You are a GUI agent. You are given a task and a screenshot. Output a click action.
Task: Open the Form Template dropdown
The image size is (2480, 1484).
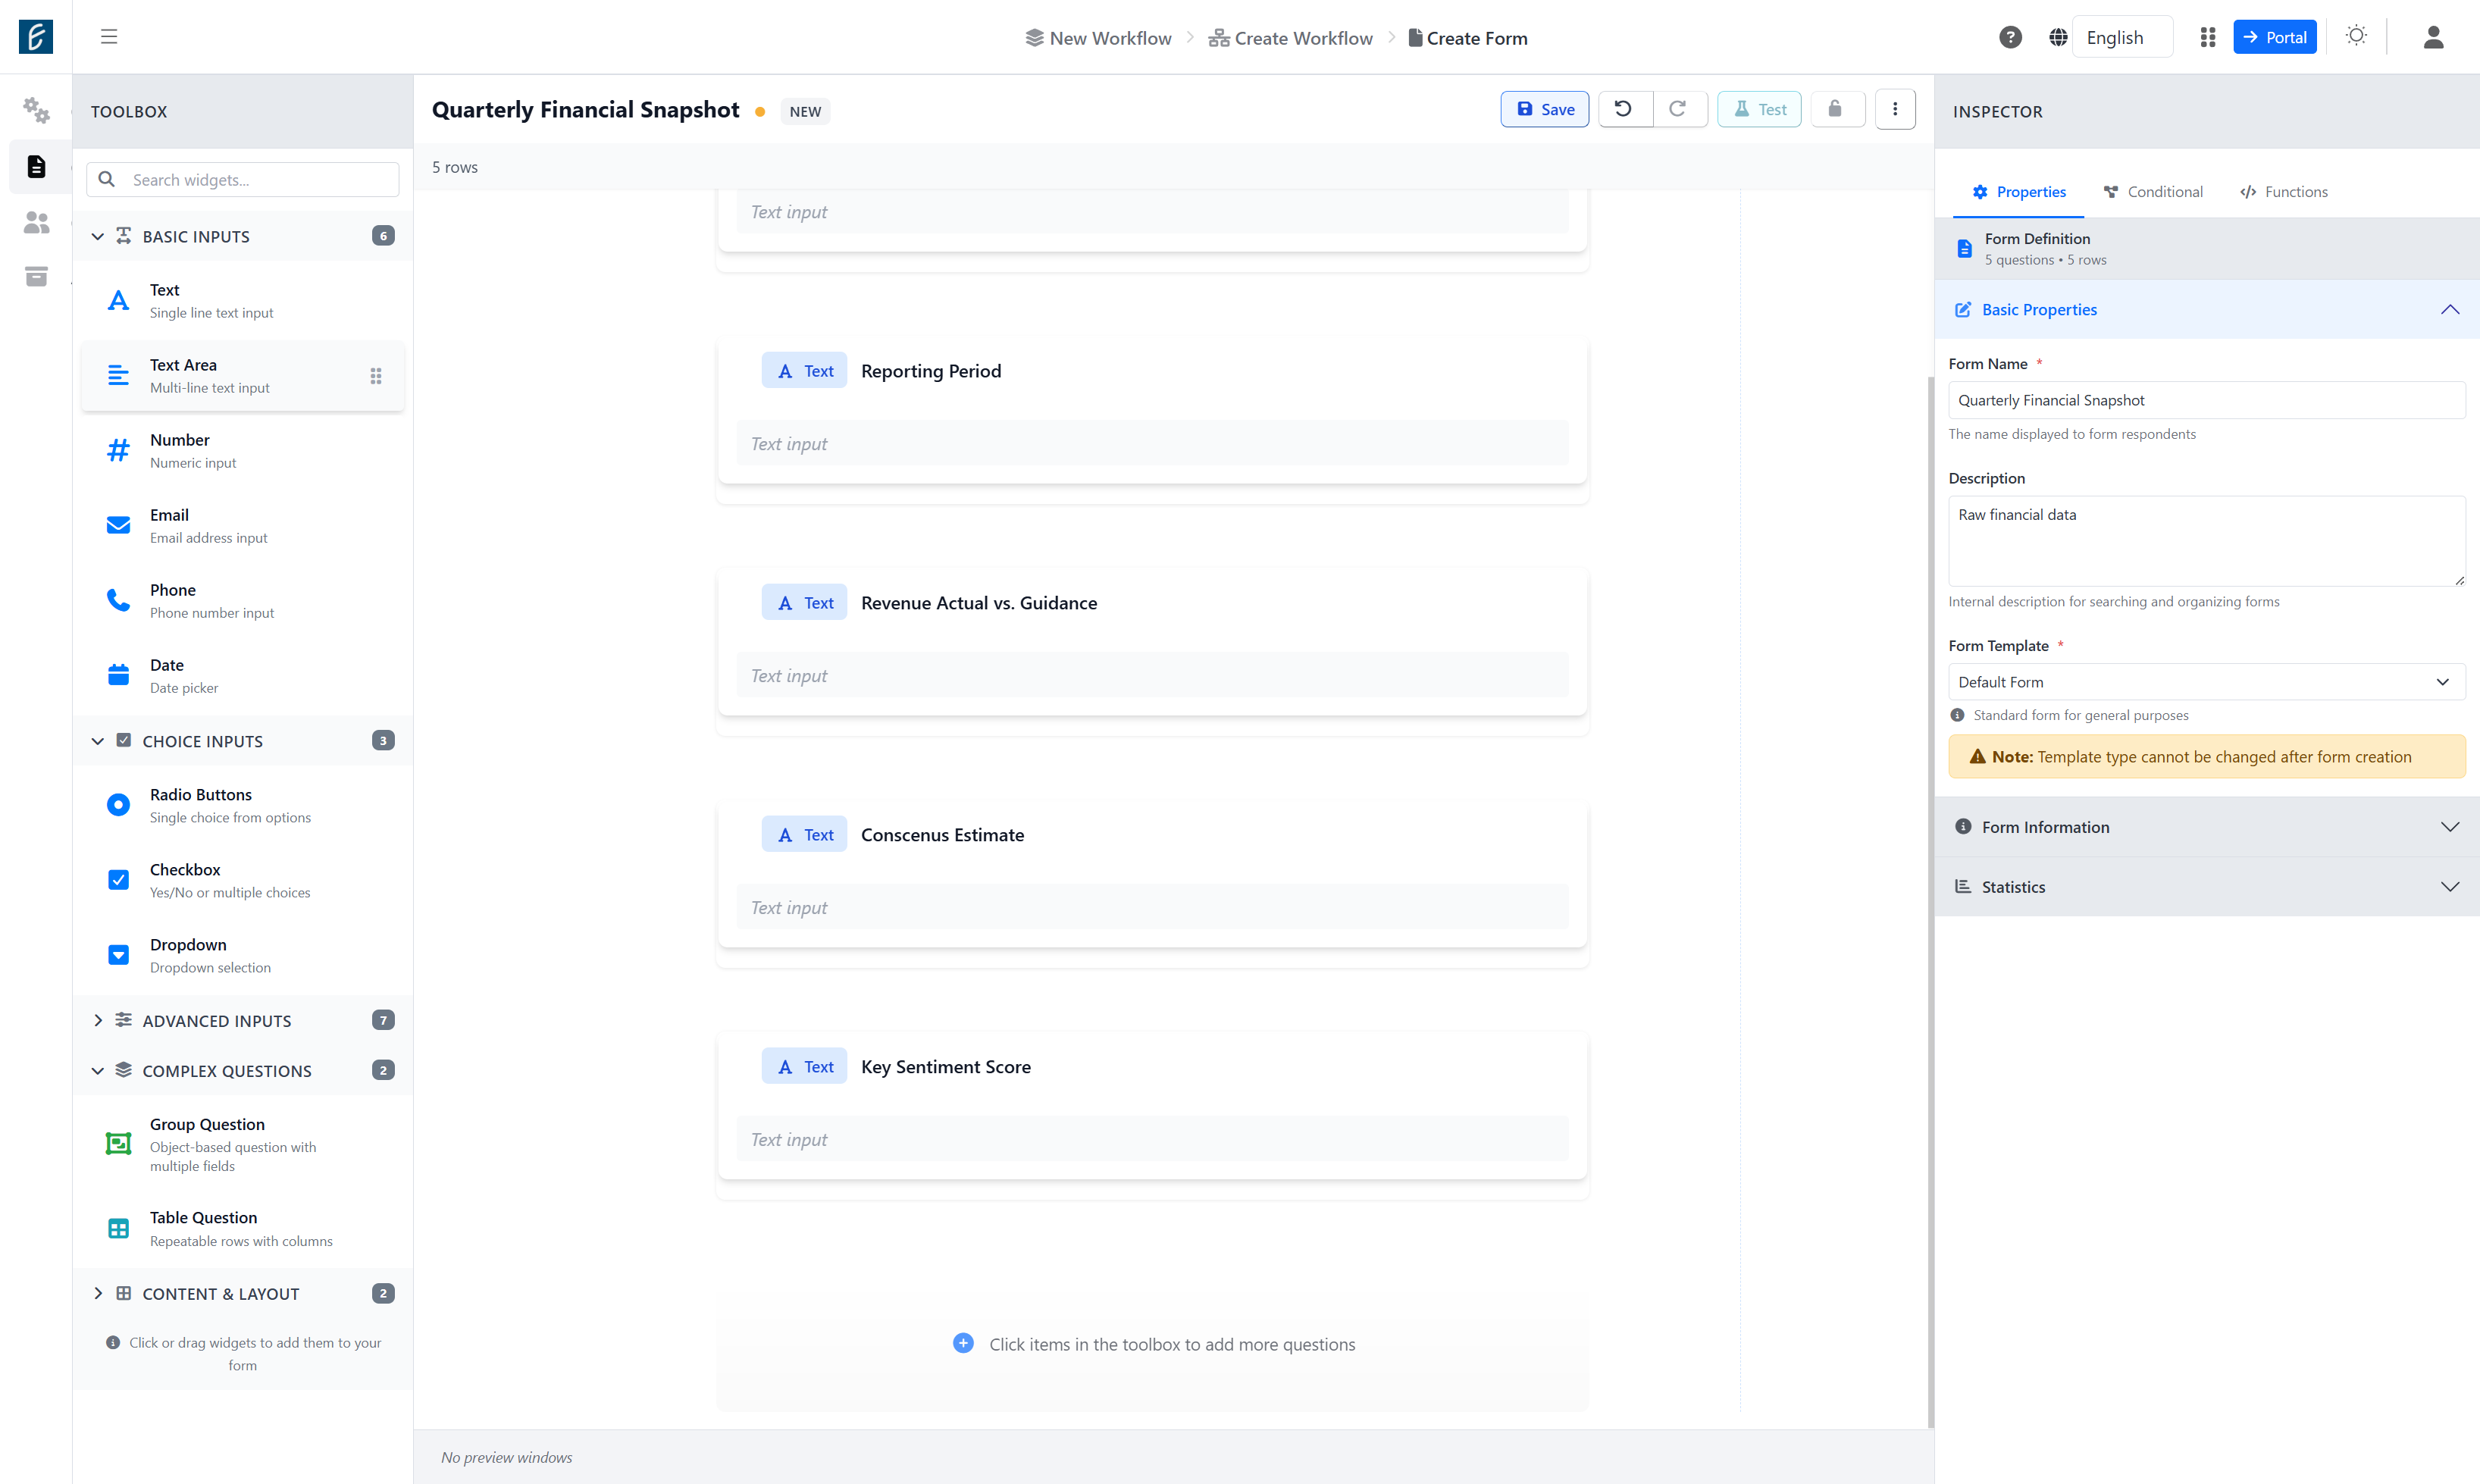(2206, 682)
